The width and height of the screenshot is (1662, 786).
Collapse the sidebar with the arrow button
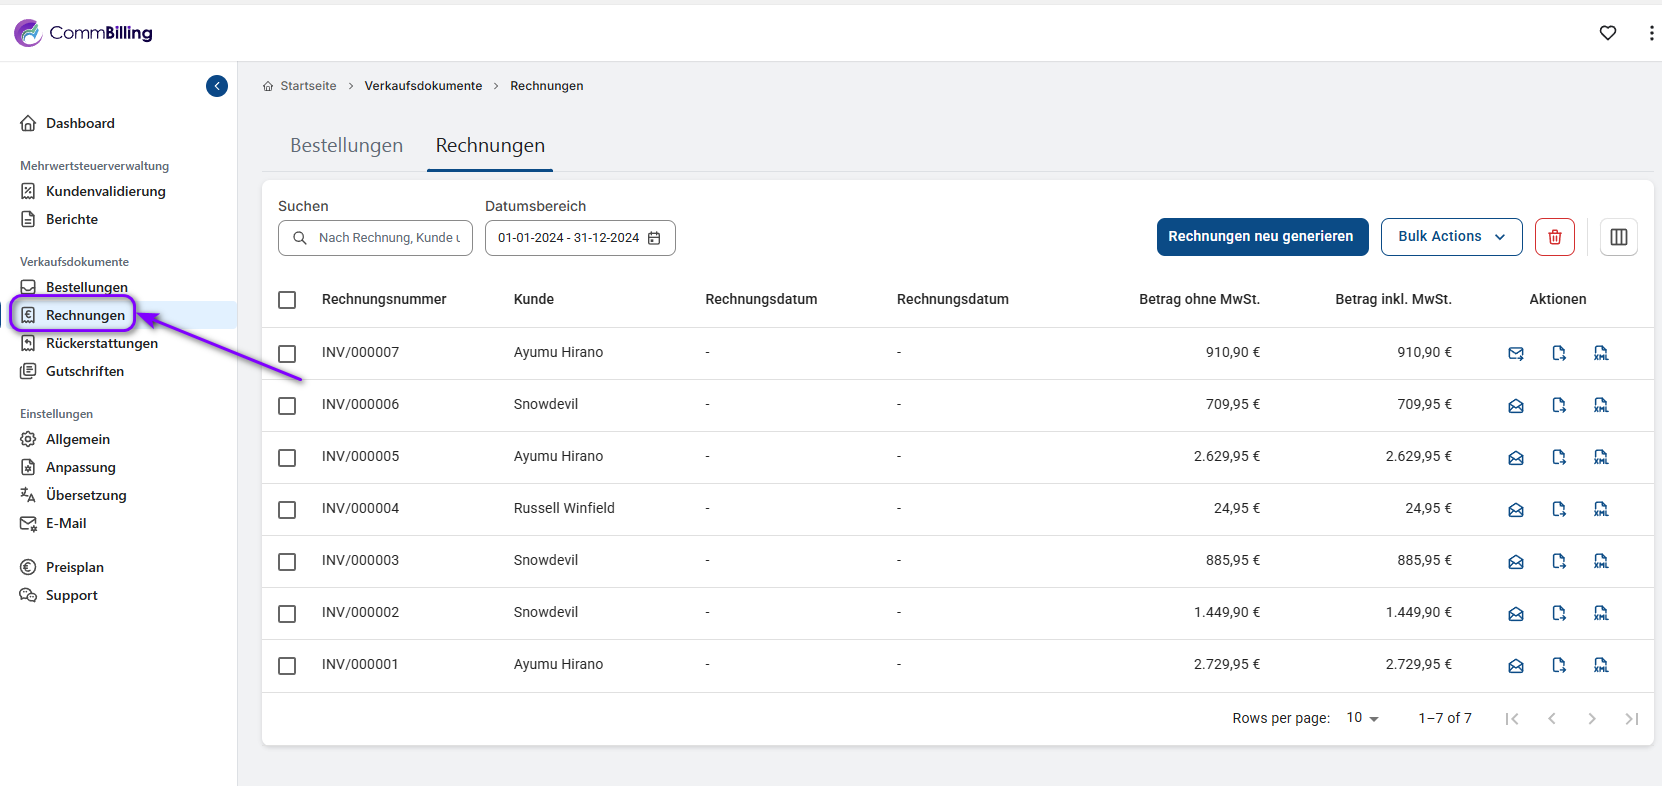[217, 86]
